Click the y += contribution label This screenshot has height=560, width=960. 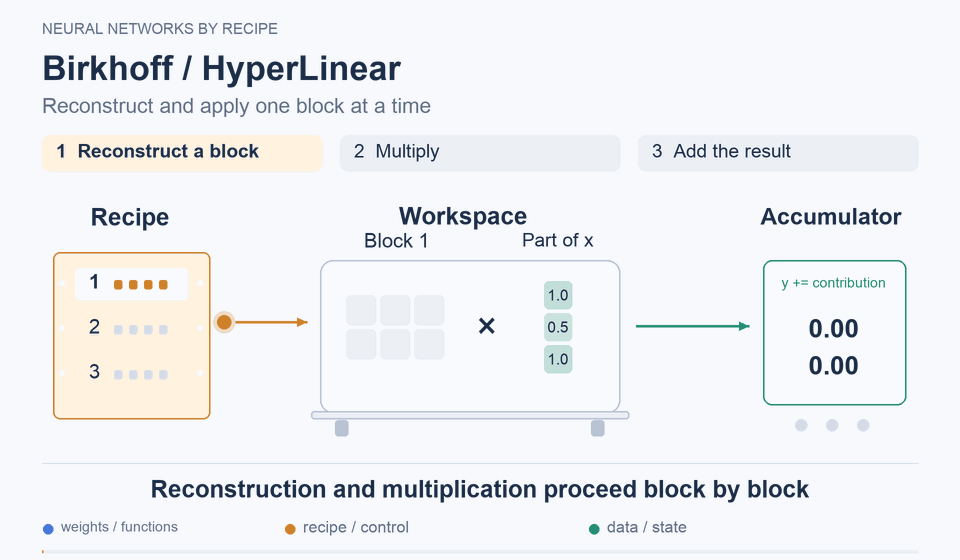pos(833,283)
